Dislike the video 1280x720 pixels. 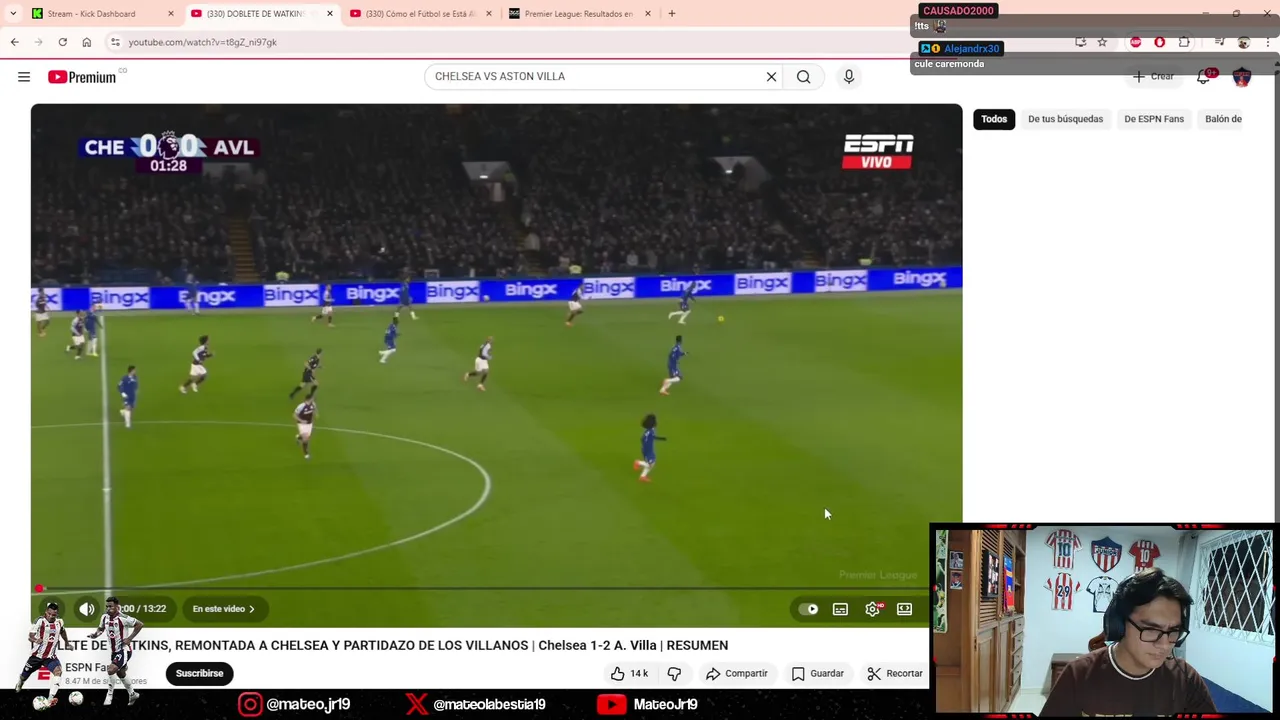tap(674, 674)
